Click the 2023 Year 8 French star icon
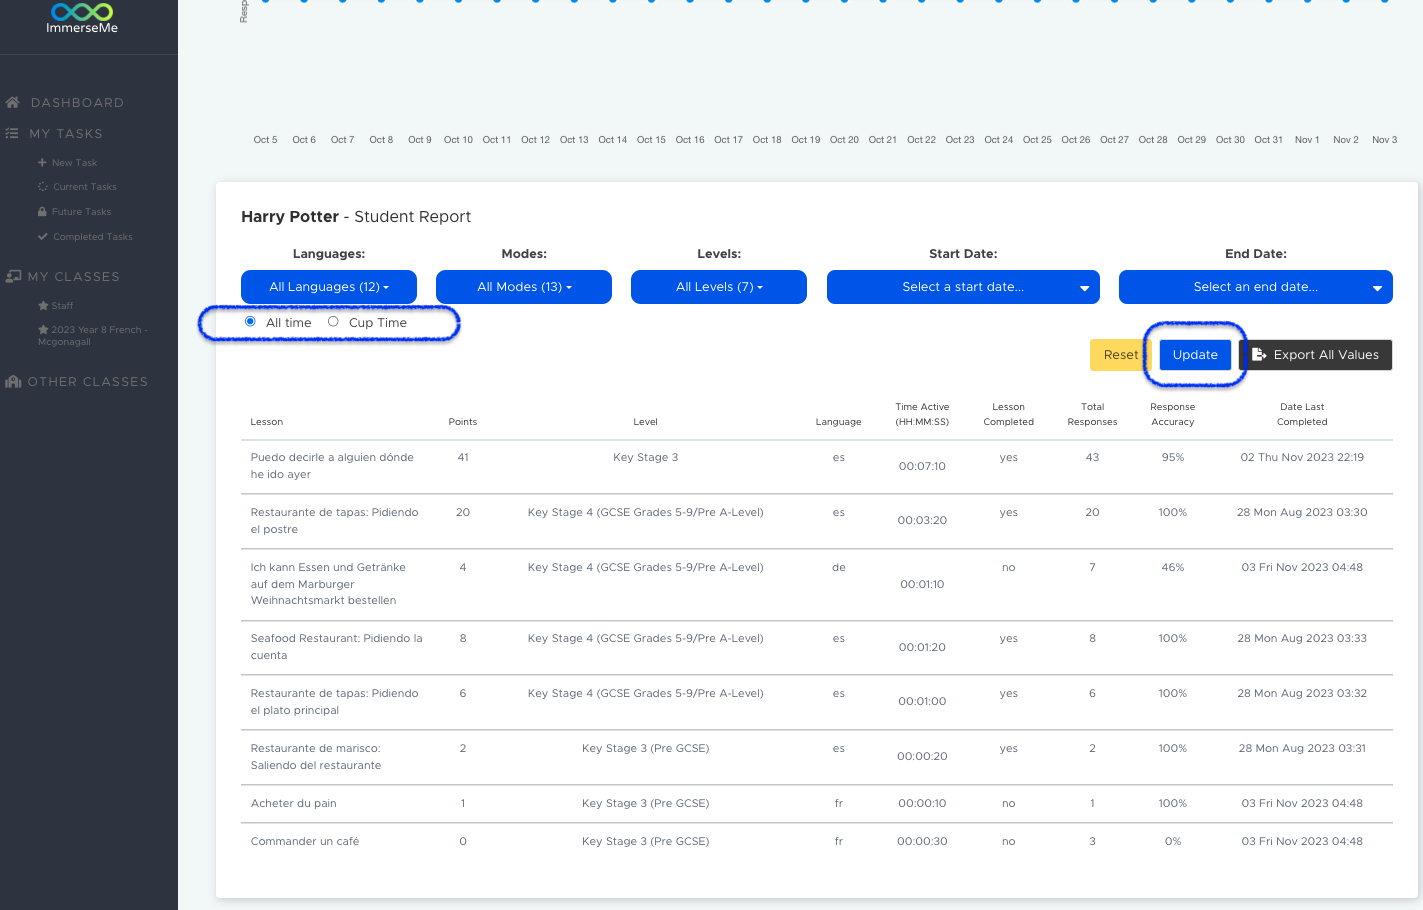The image size is (1423, 910). click(x=43, y=330)
